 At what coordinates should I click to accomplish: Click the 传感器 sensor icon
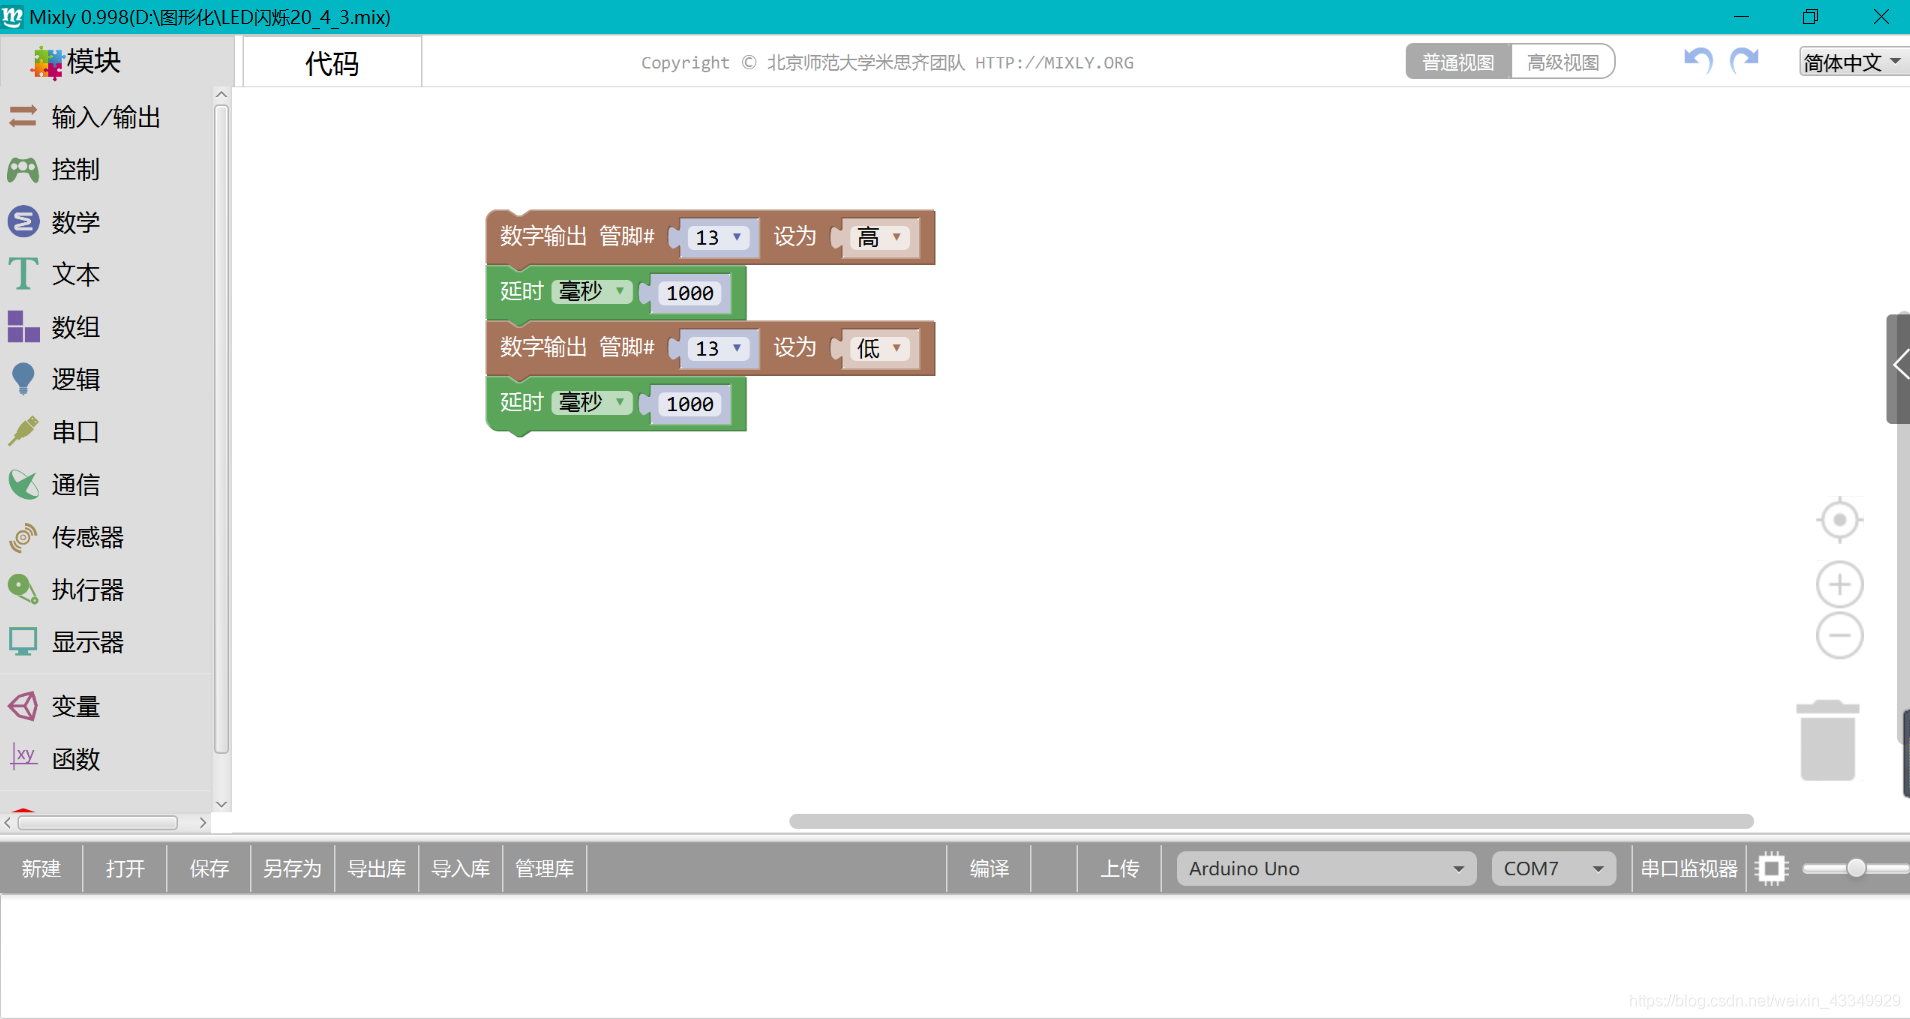coord(23,537)
